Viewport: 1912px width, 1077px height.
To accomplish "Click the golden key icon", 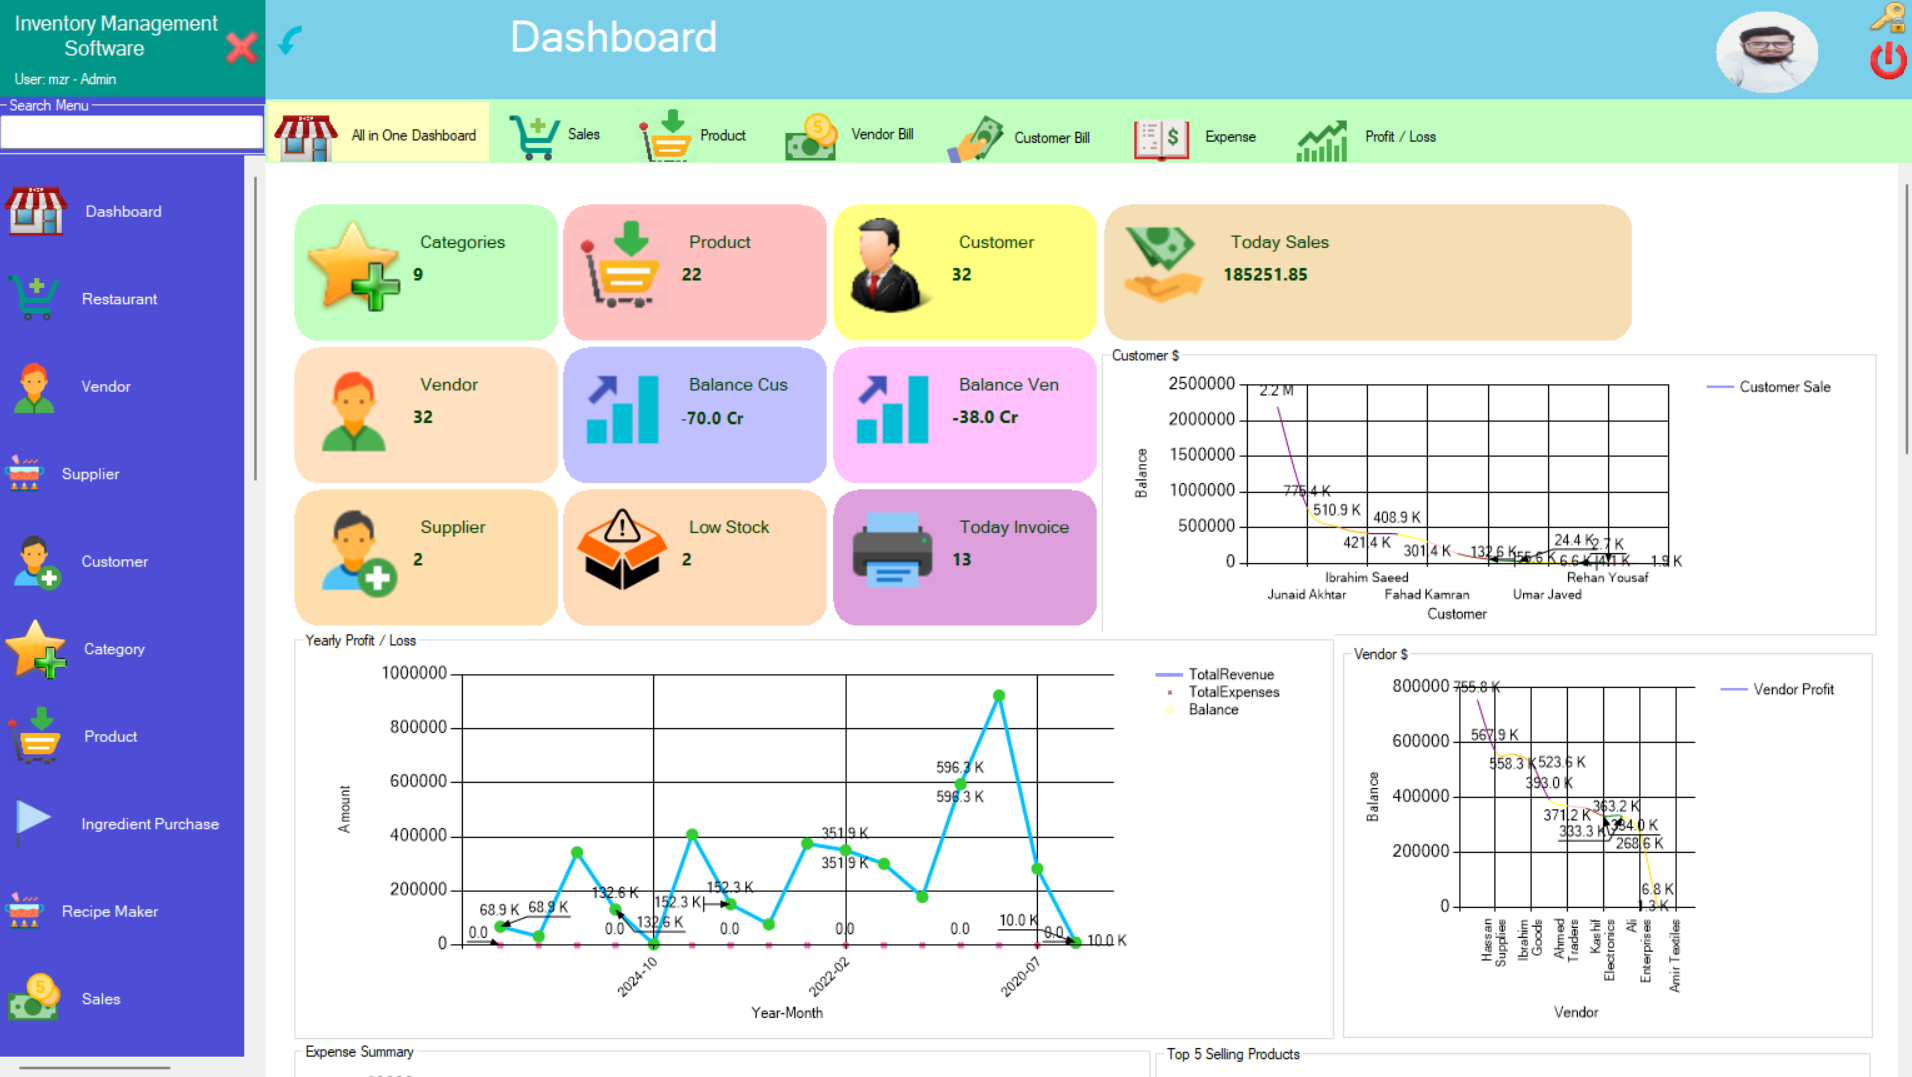I will tap(1886, 17).
